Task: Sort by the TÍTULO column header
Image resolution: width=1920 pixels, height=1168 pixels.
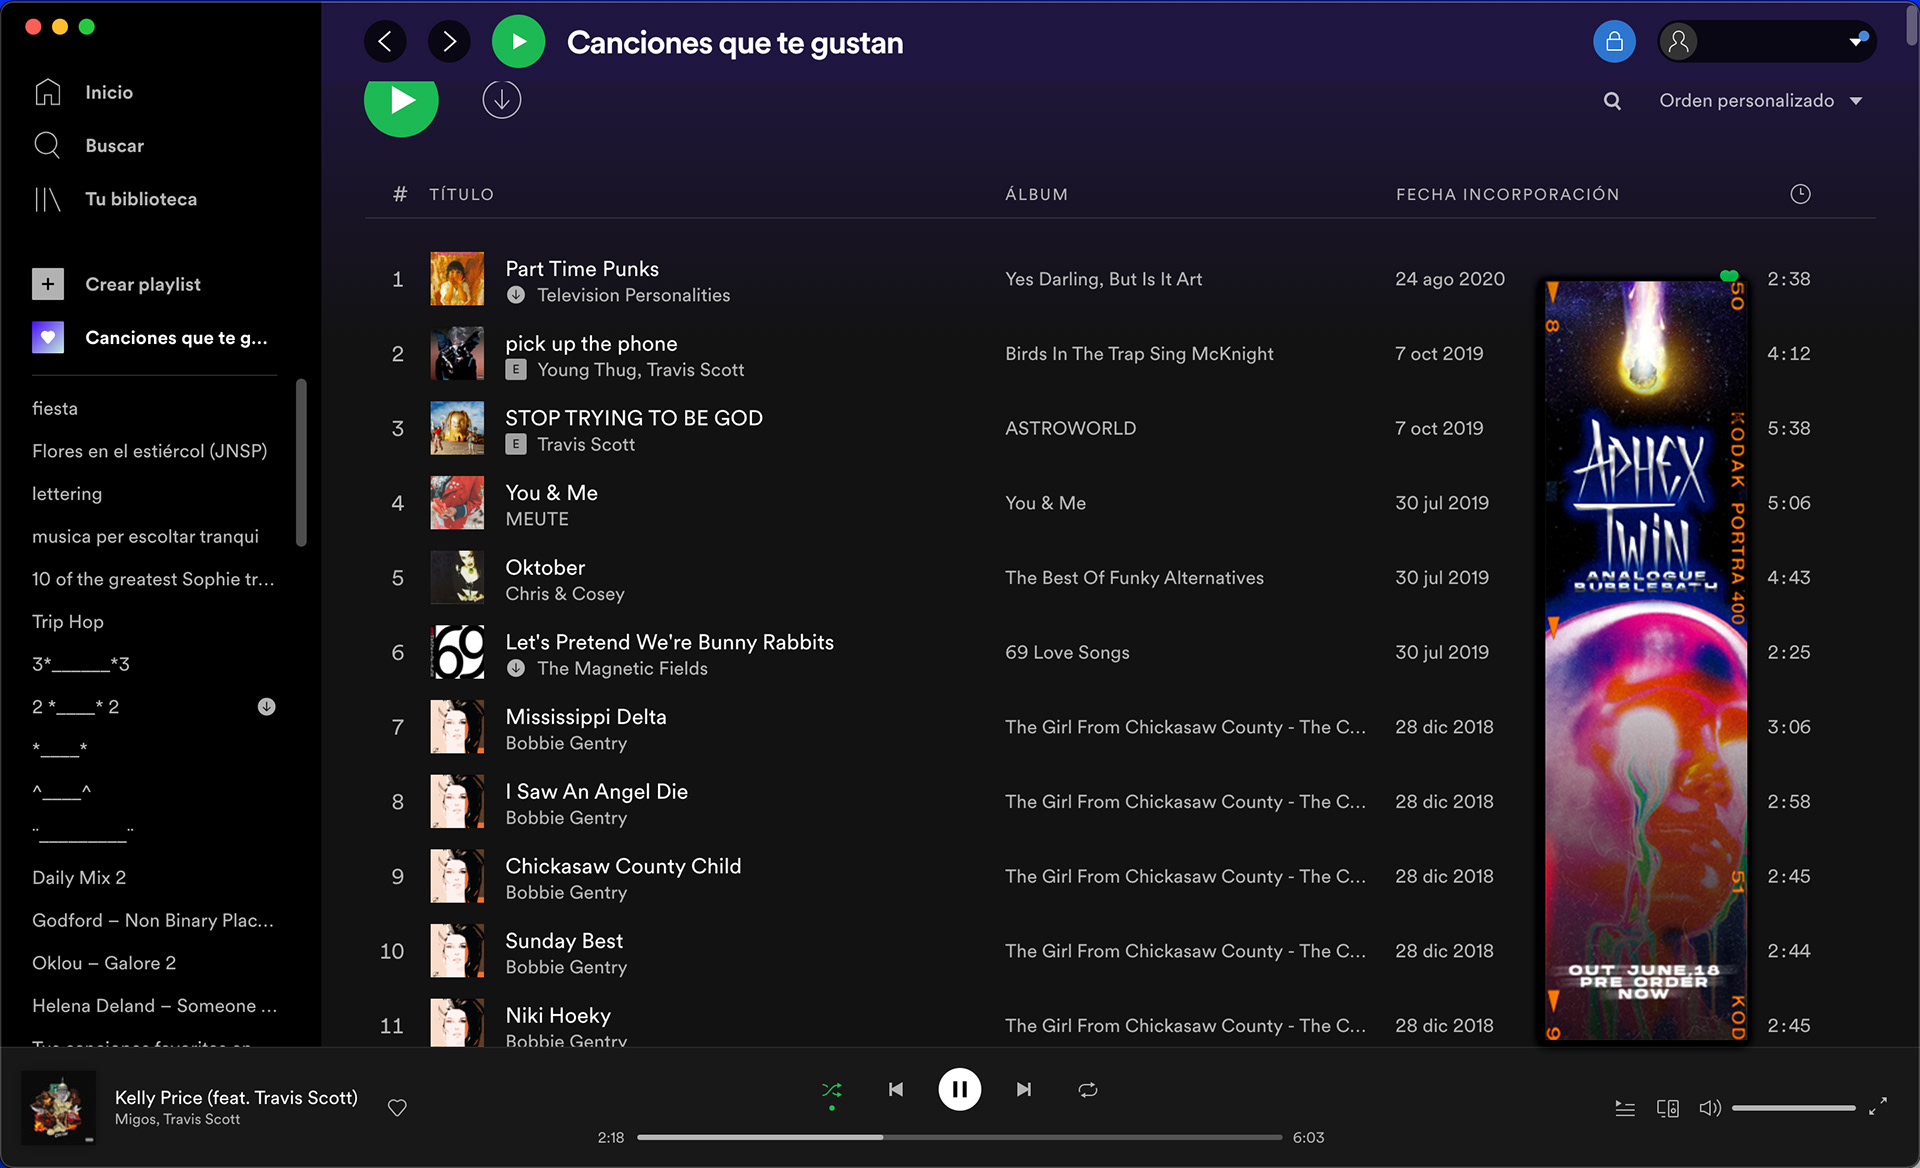Action: [x=461, y=194]
